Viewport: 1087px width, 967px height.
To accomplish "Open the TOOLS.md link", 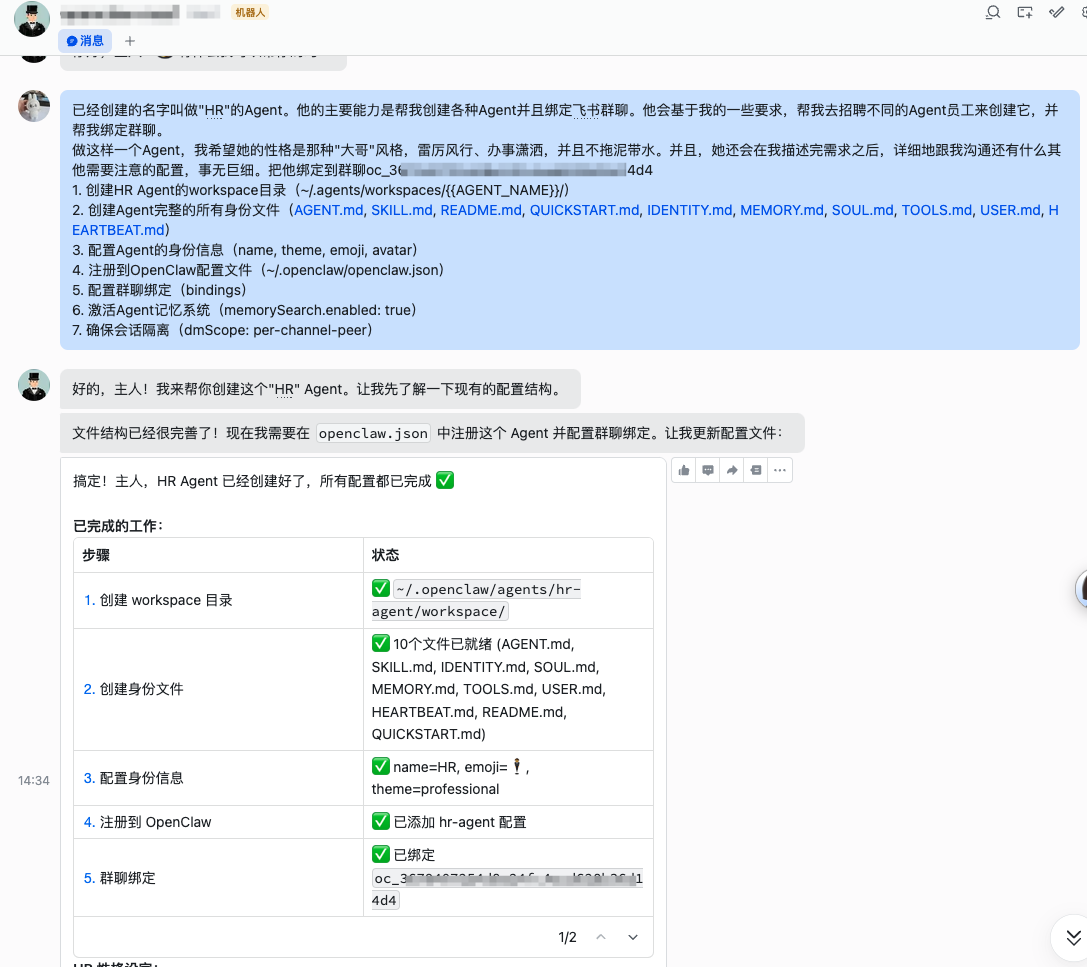I will 937,210.
